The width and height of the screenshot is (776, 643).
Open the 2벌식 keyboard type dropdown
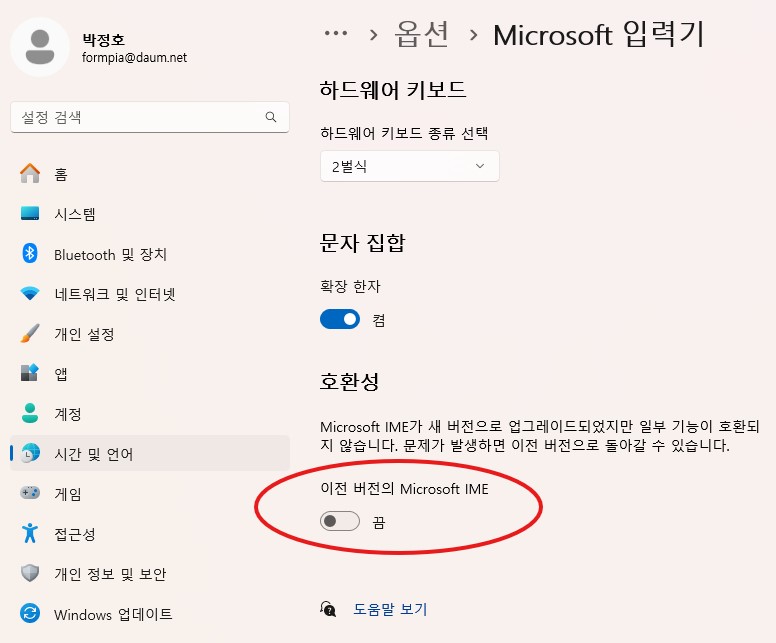tap(410, 166)
